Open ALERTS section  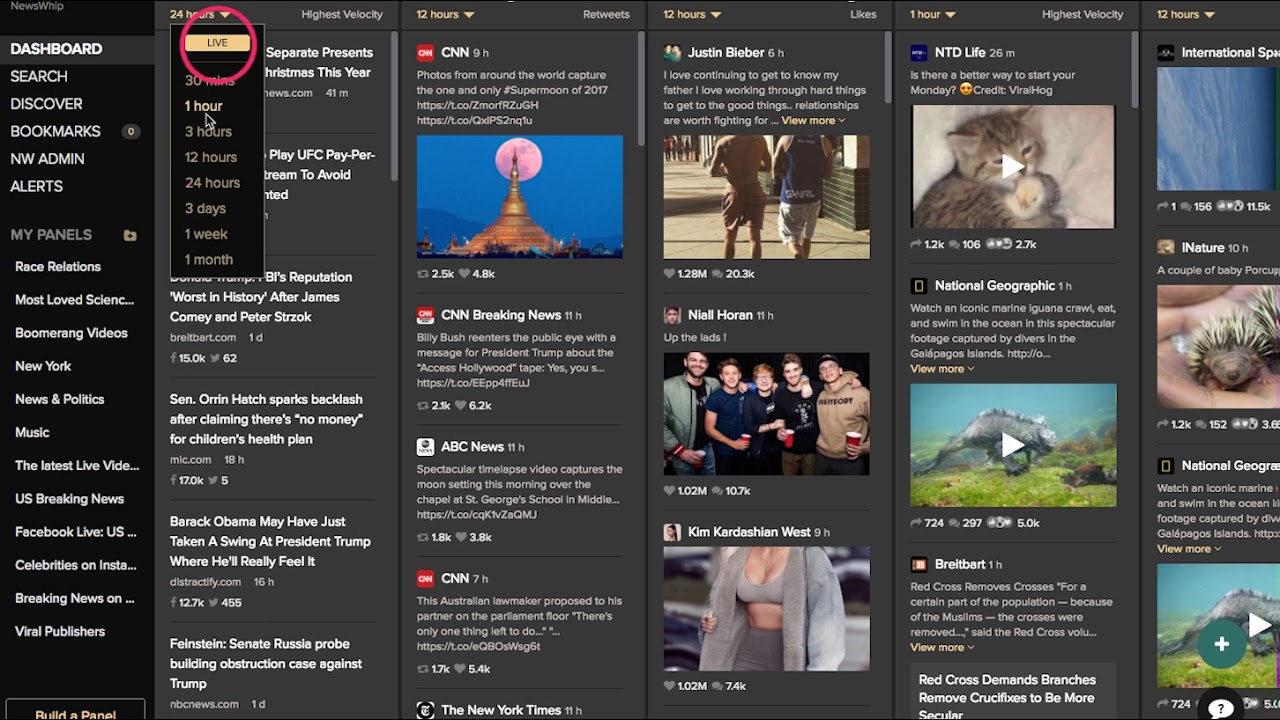(x=36, y=186)
